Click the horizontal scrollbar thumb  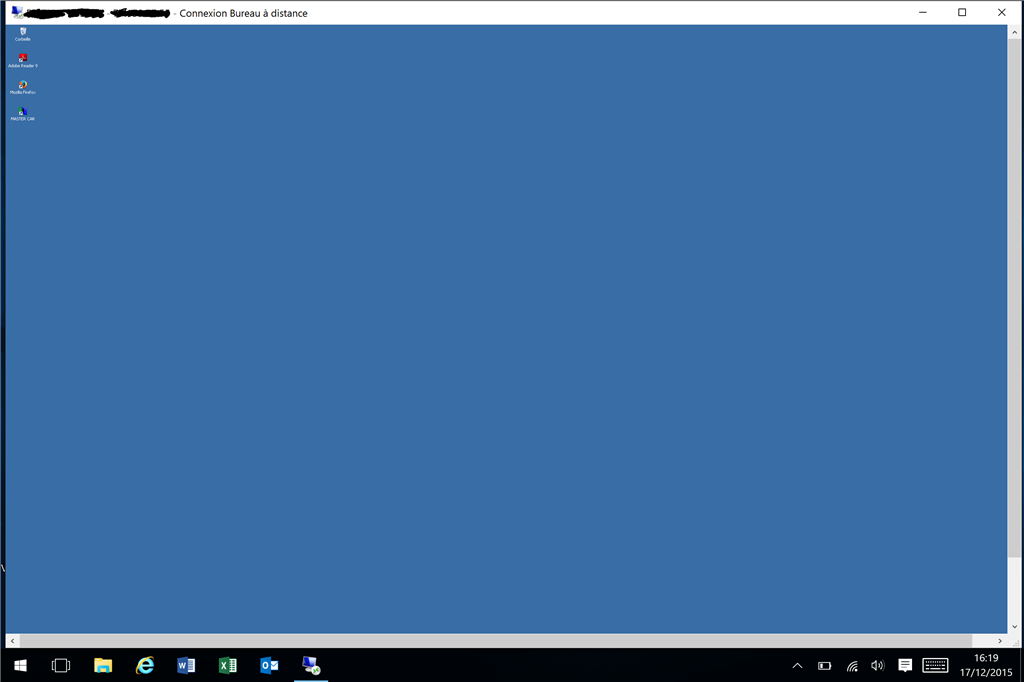[x=496, y=641]
